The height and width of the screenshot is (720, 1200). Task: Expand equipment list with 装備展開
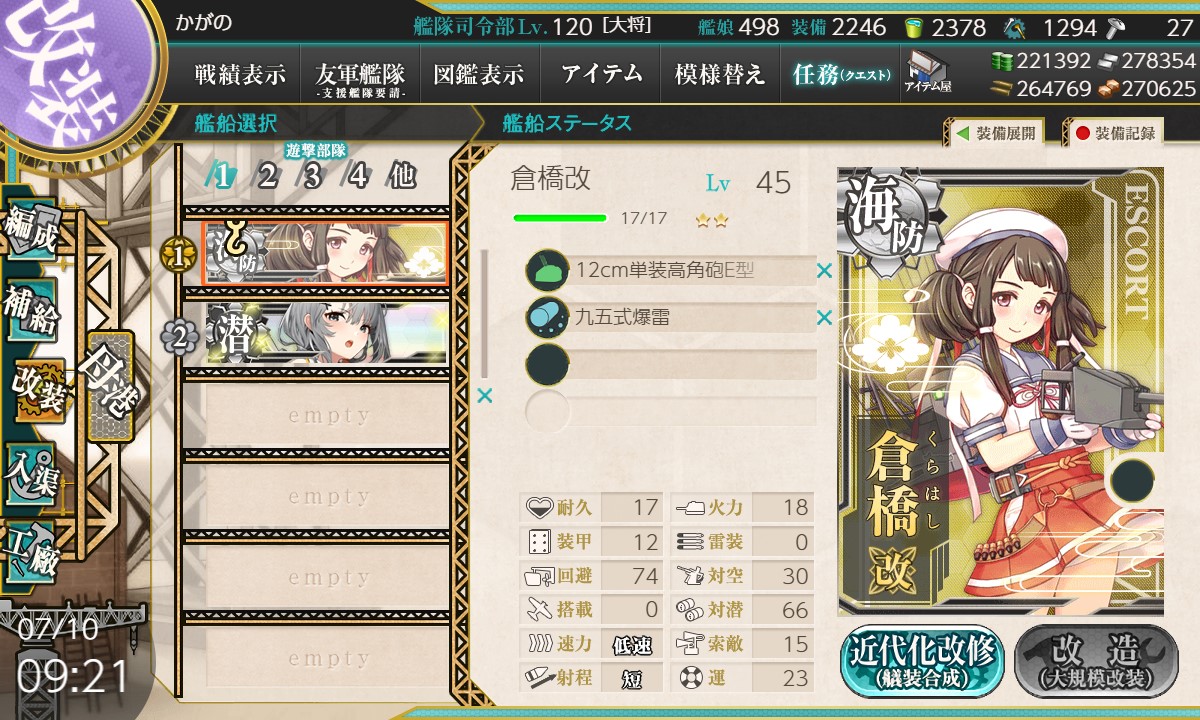993,132
